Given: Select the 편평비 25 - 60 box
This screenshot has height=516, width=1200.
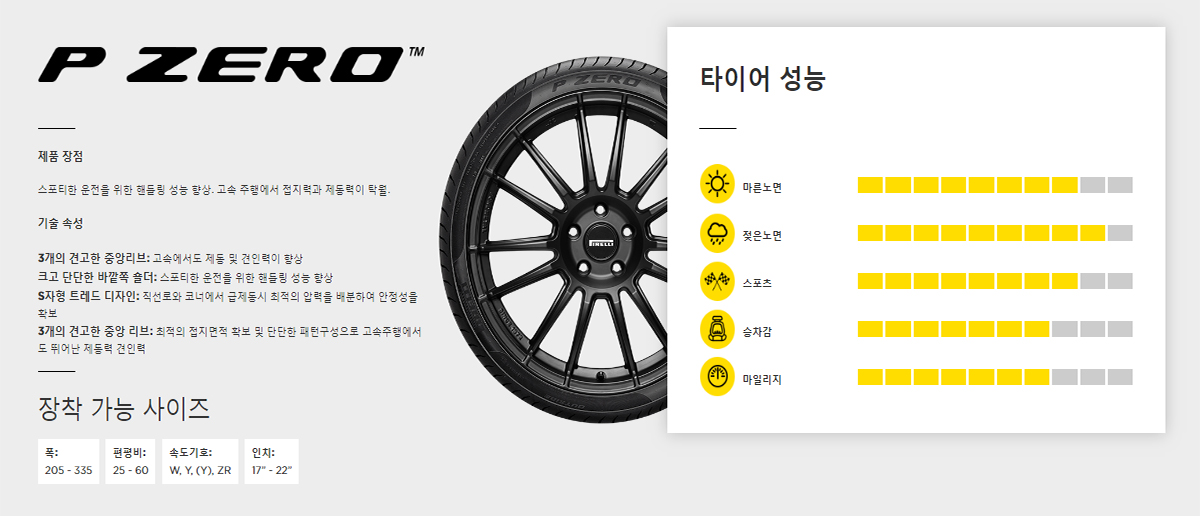Looking at the screenshot, I should pyautogui.click(x=131, y=461).
